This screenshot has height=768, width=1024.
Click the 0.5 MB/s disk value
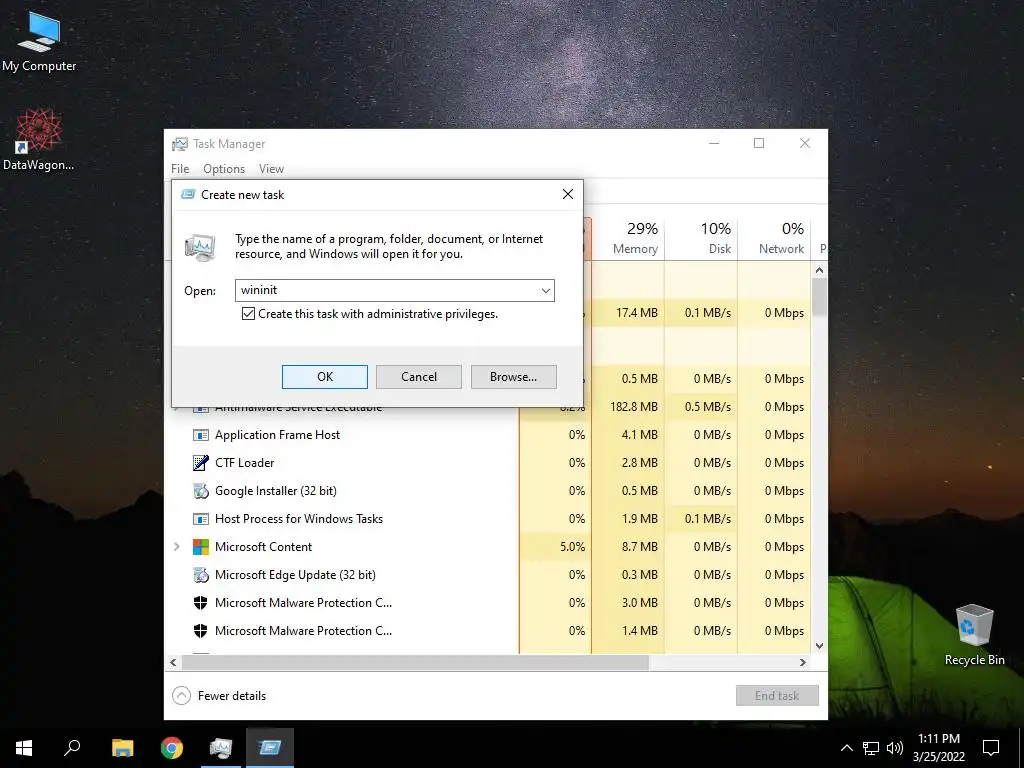(x=708, y=407)
